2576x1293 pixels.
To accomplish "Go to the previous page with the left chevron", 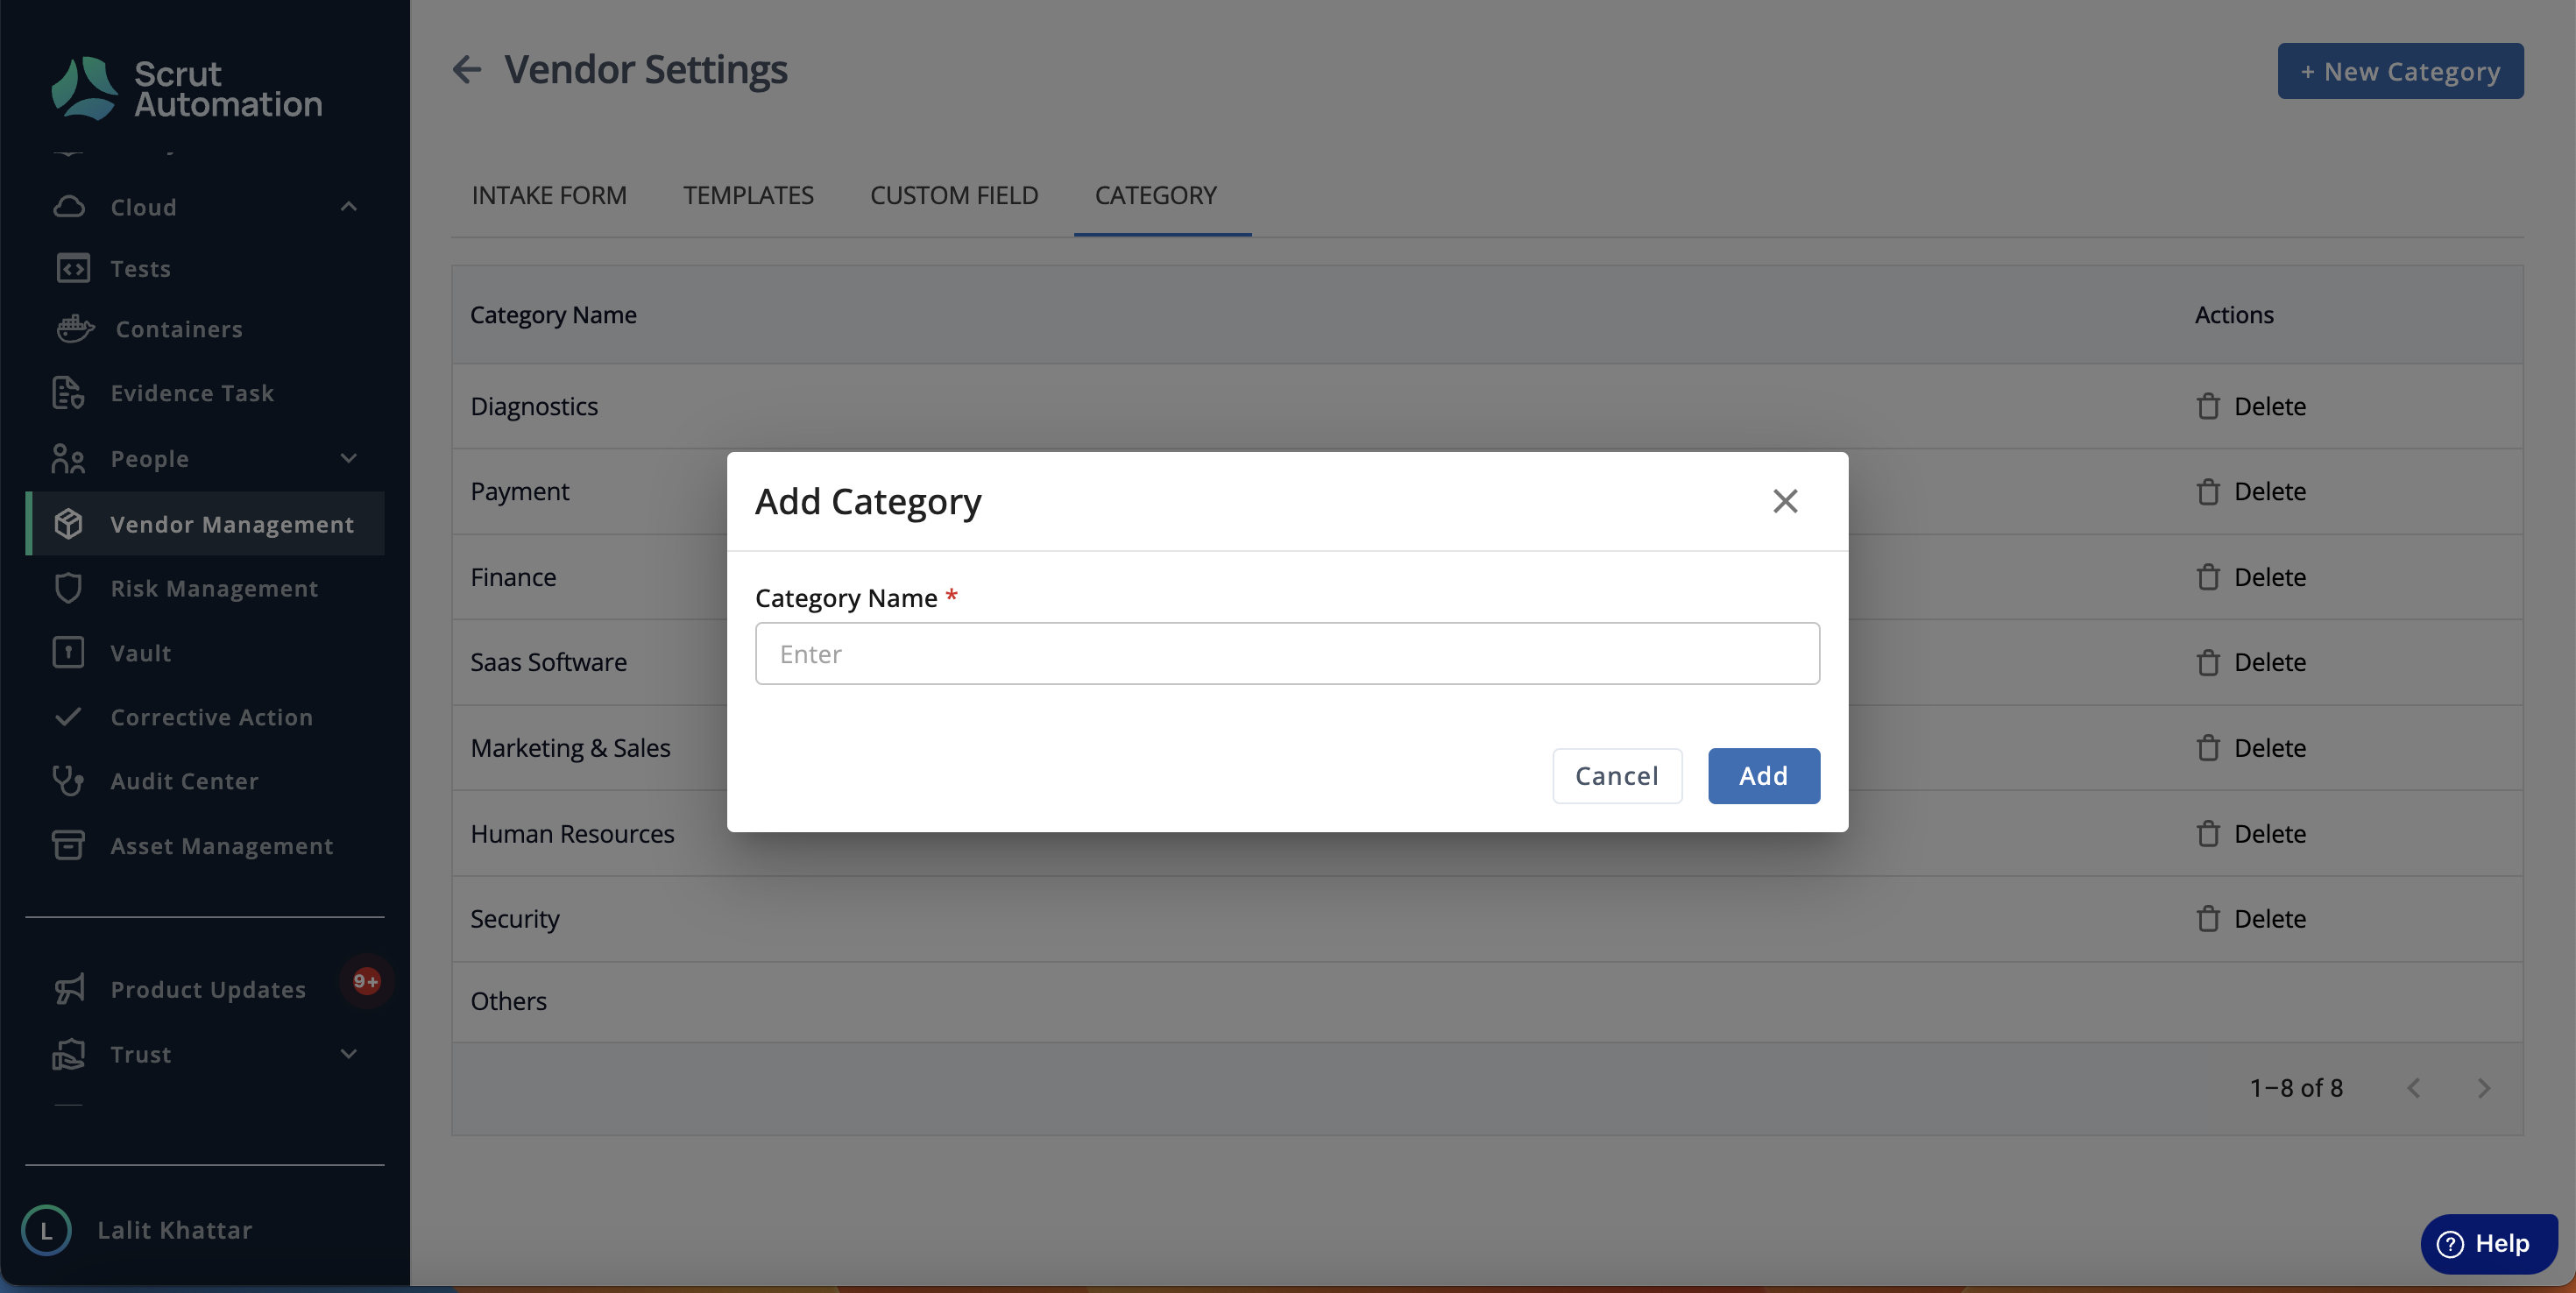I will (2414, 1088).
